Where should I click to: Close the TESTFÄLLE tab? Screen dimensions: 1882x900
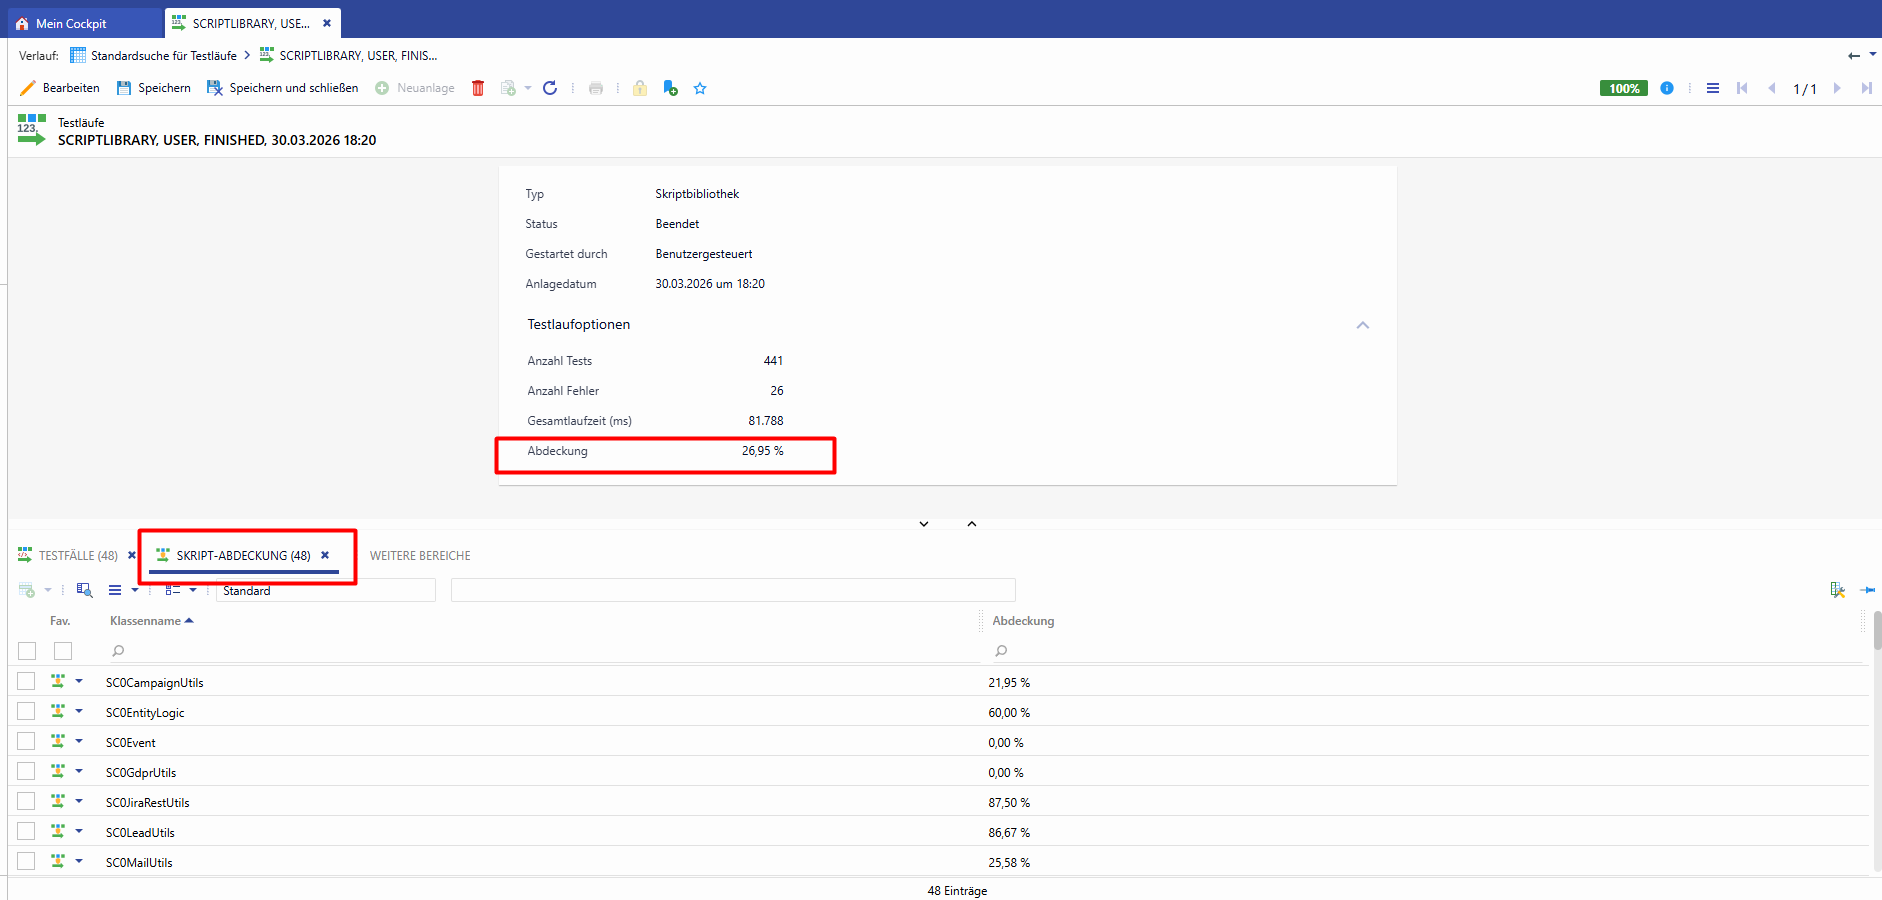[x=131, y=555]
